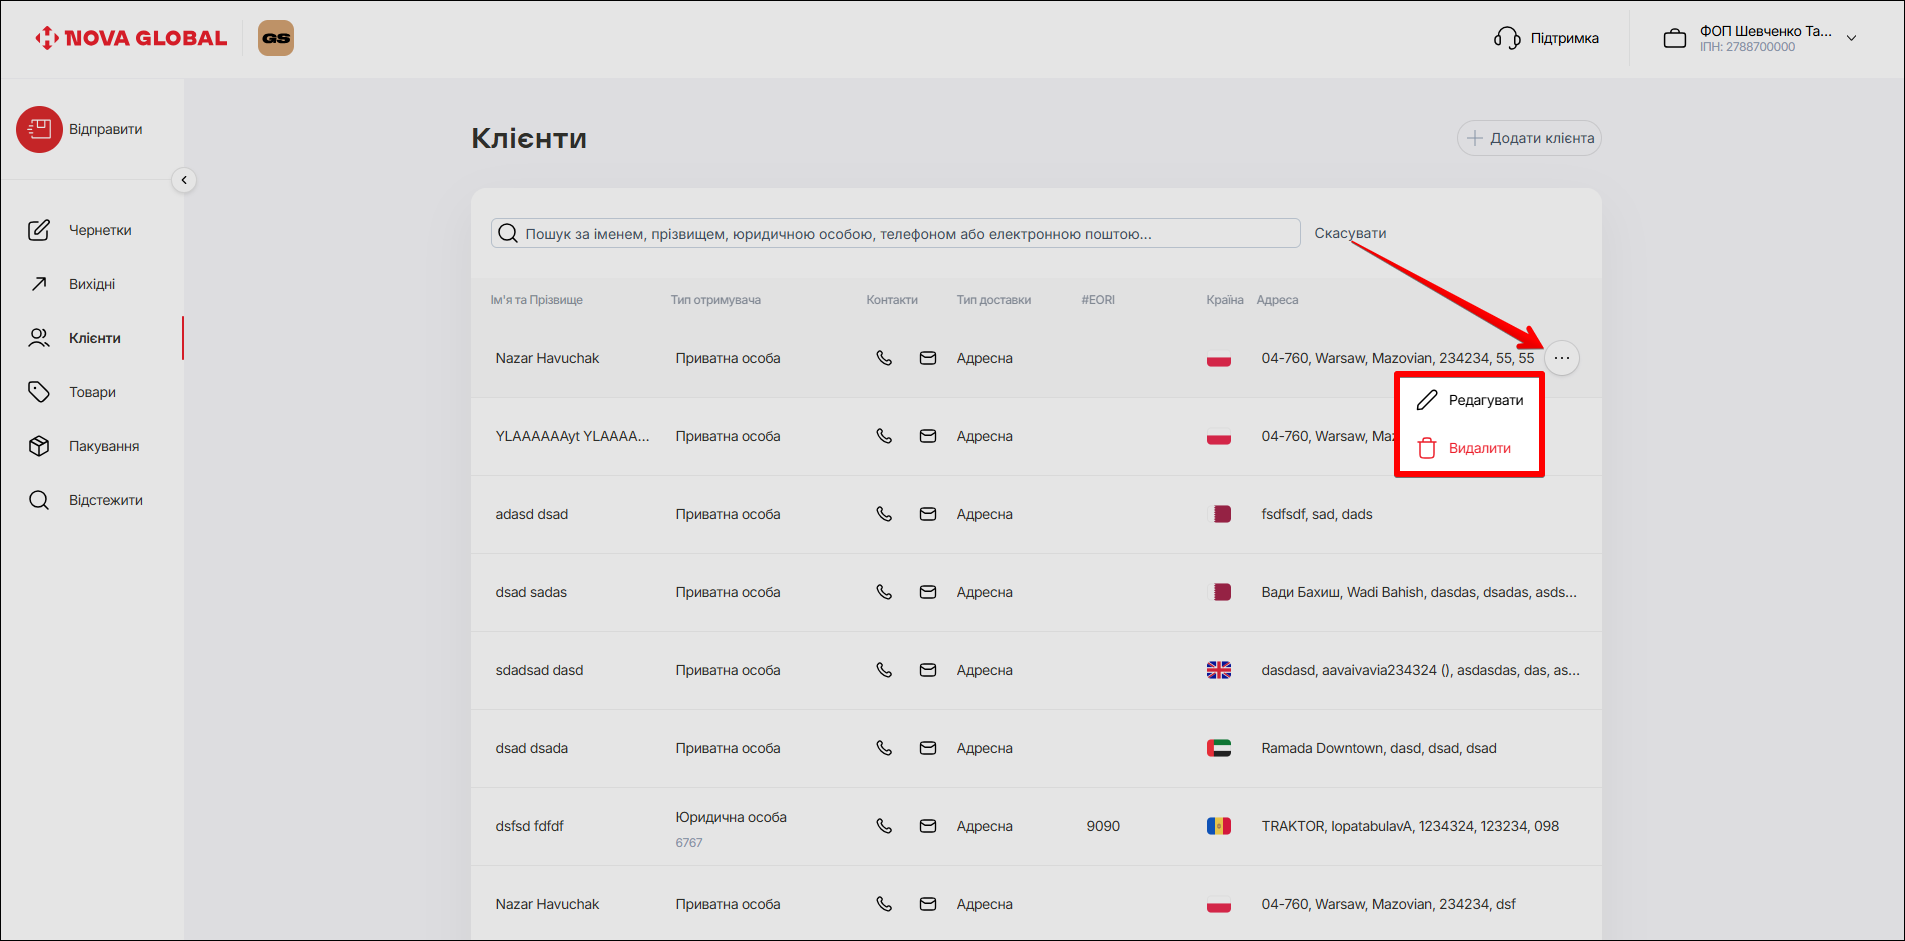Click phone icon for Nazar Havuchak first row
Viewport: 1905px width, 941px height.
[x=884, y=358]
